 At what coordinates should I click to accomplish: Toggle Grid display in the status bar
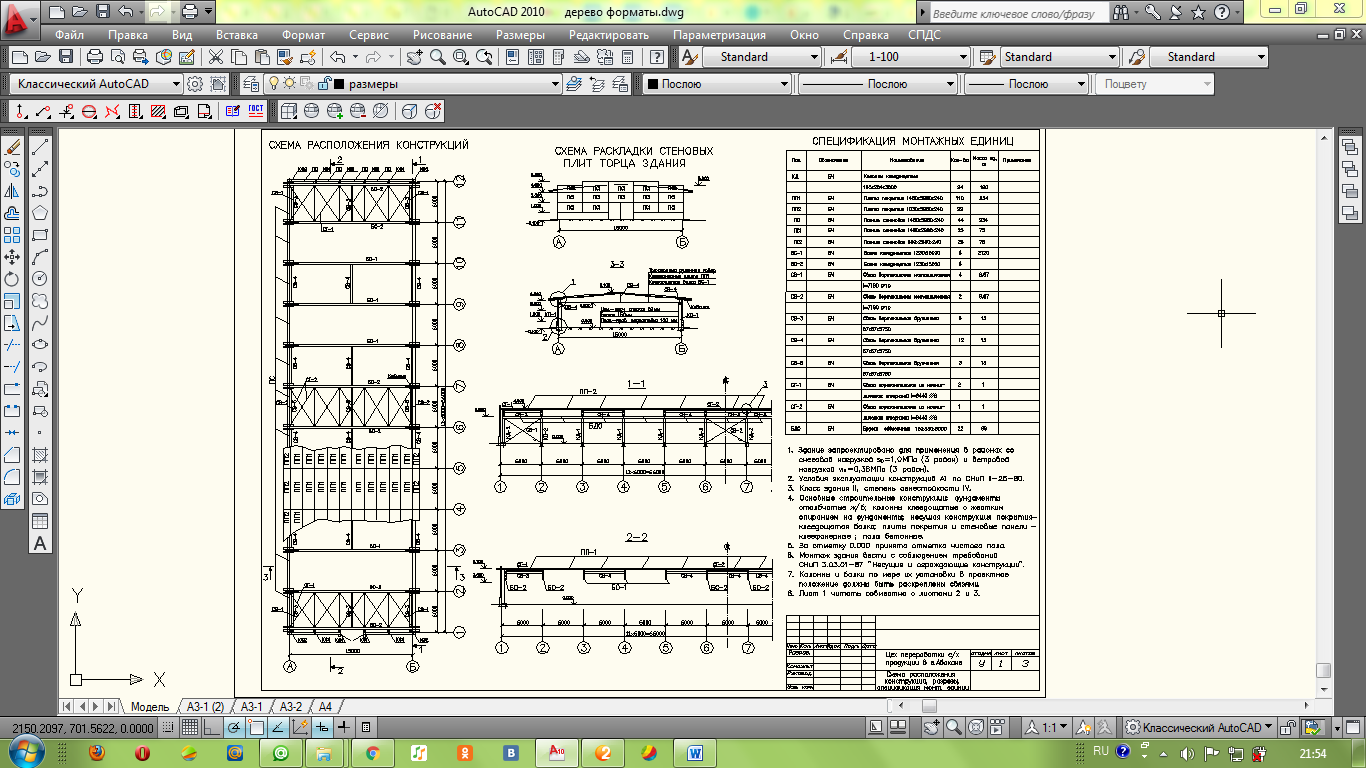[x=190, y=727]
